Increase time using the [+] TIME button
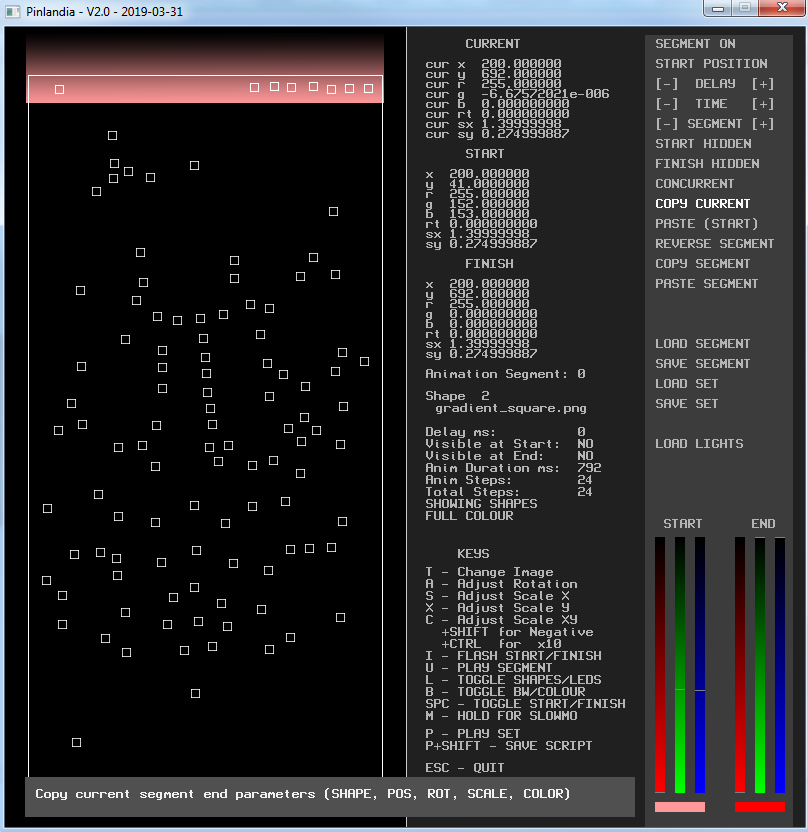Image resolution: width=808 pixels, height=832 pixels. coord(763,104)
